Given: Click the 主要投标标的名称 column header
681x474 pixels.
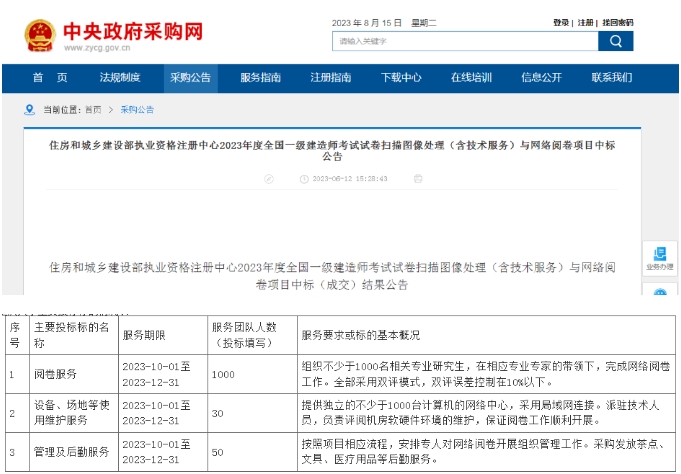Looking at the screenshot, I should [x=72, y=335].
